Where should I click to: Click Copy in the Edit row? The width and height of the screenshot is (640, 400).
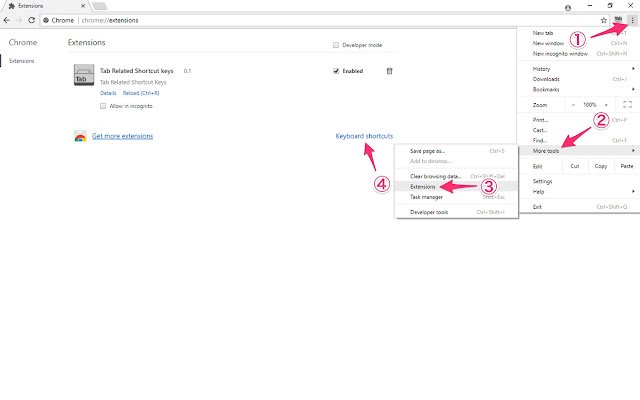coord(601,166)
